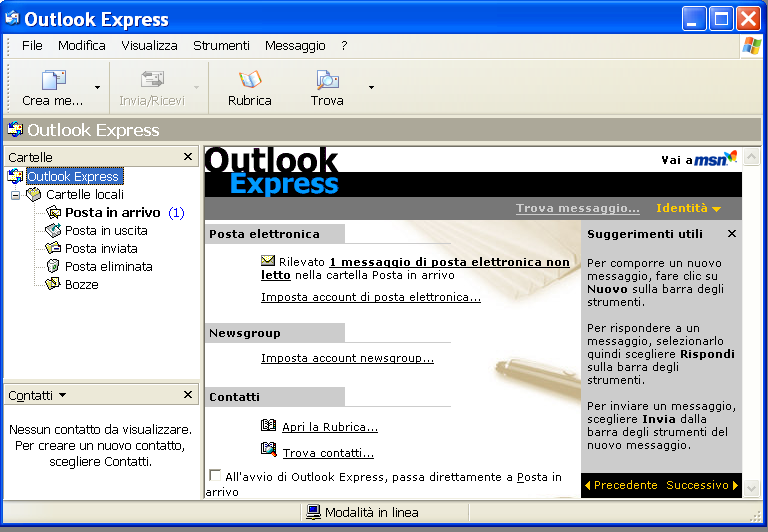Open the Strumenti menu
Screen dimensions: 768x532
221,46
